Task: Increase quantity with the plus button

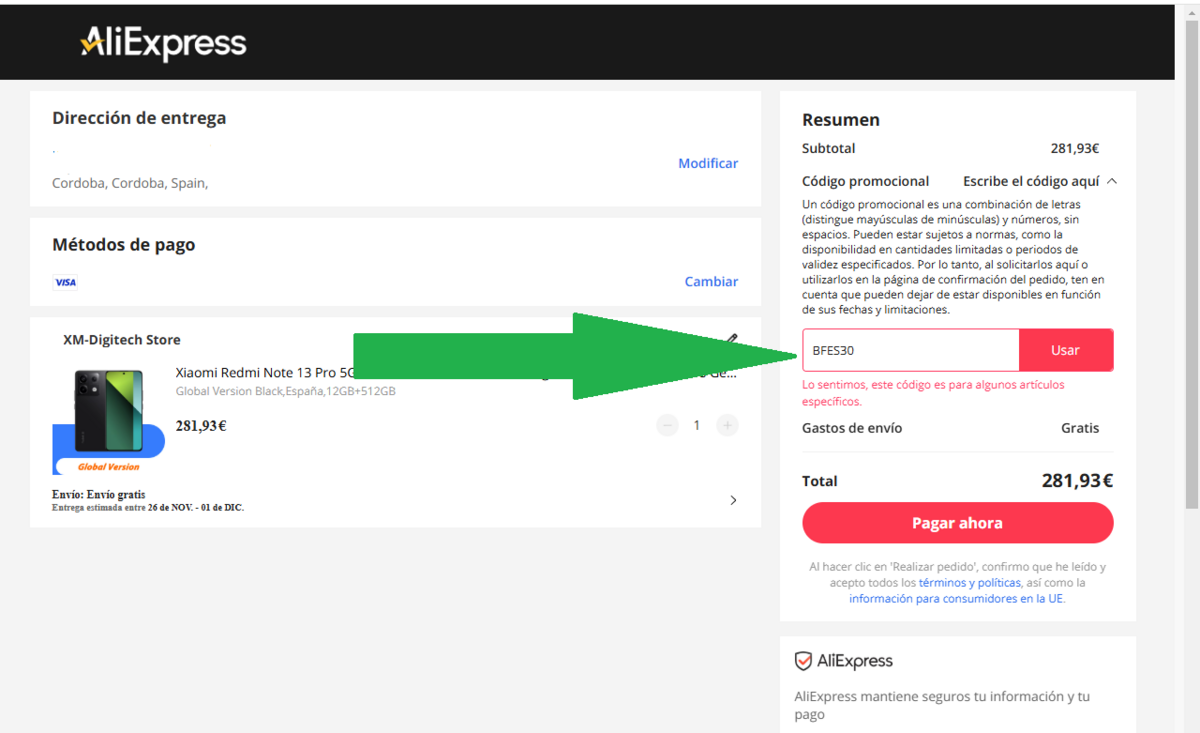Action: (x=728, y=425)
